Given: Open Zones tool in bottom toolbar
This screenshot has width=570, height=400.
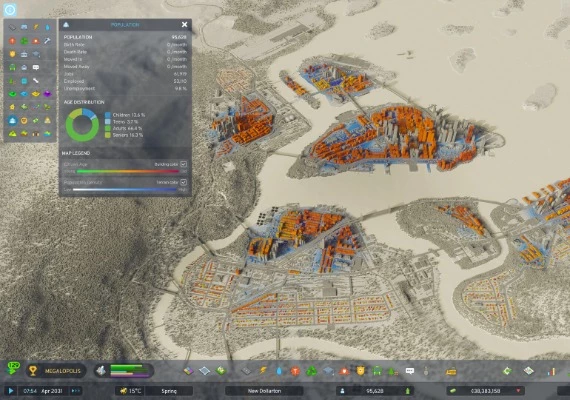Looking at the screenshot, I should (188, 371).
